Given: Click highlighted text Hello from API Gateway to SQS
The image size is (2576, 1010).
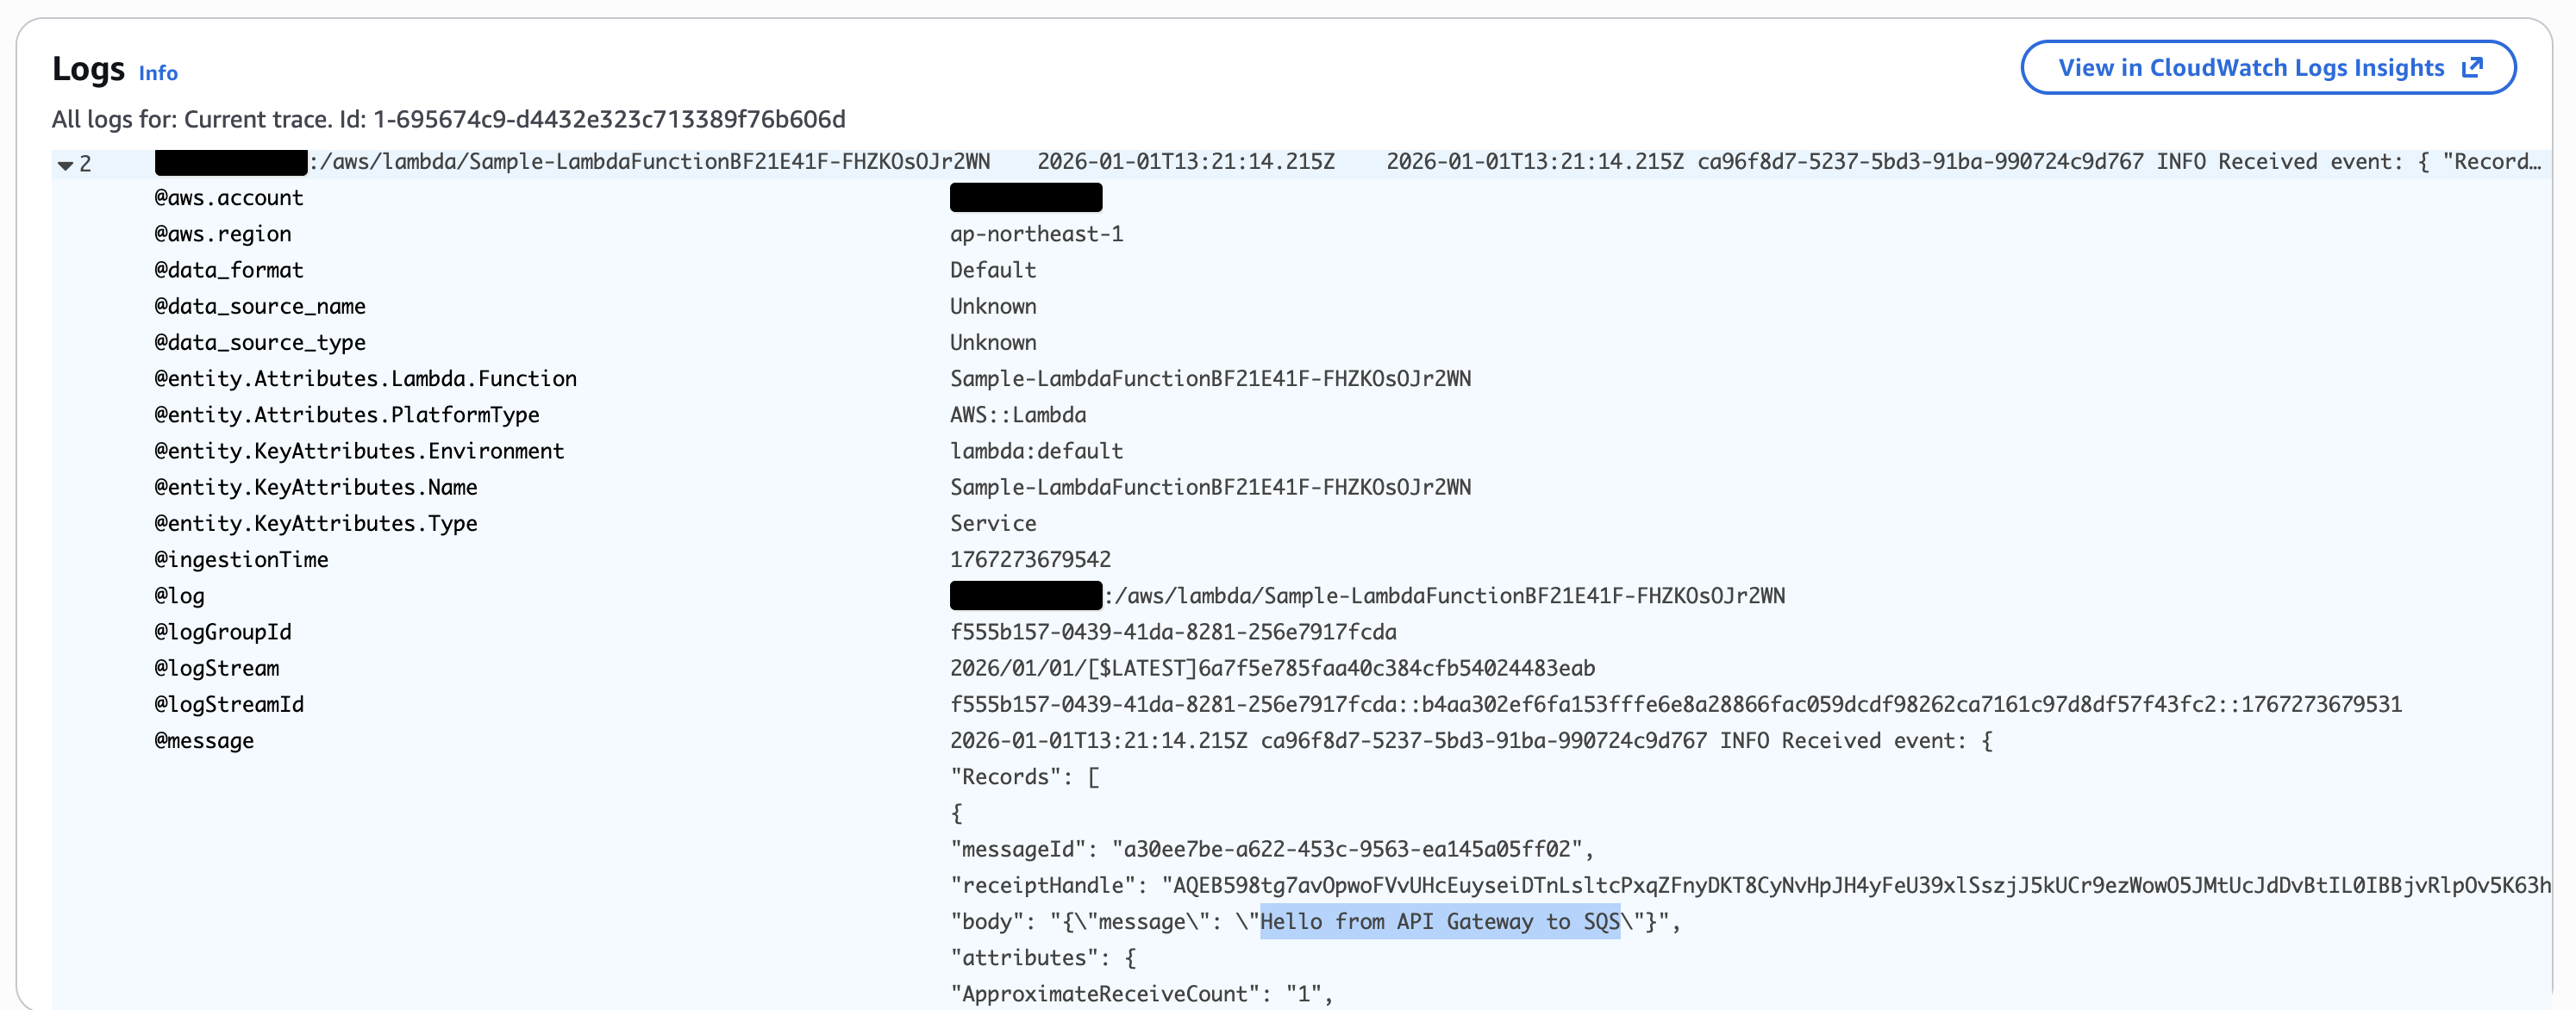Looking at the screenshot, I should [x=1439, y=922].
